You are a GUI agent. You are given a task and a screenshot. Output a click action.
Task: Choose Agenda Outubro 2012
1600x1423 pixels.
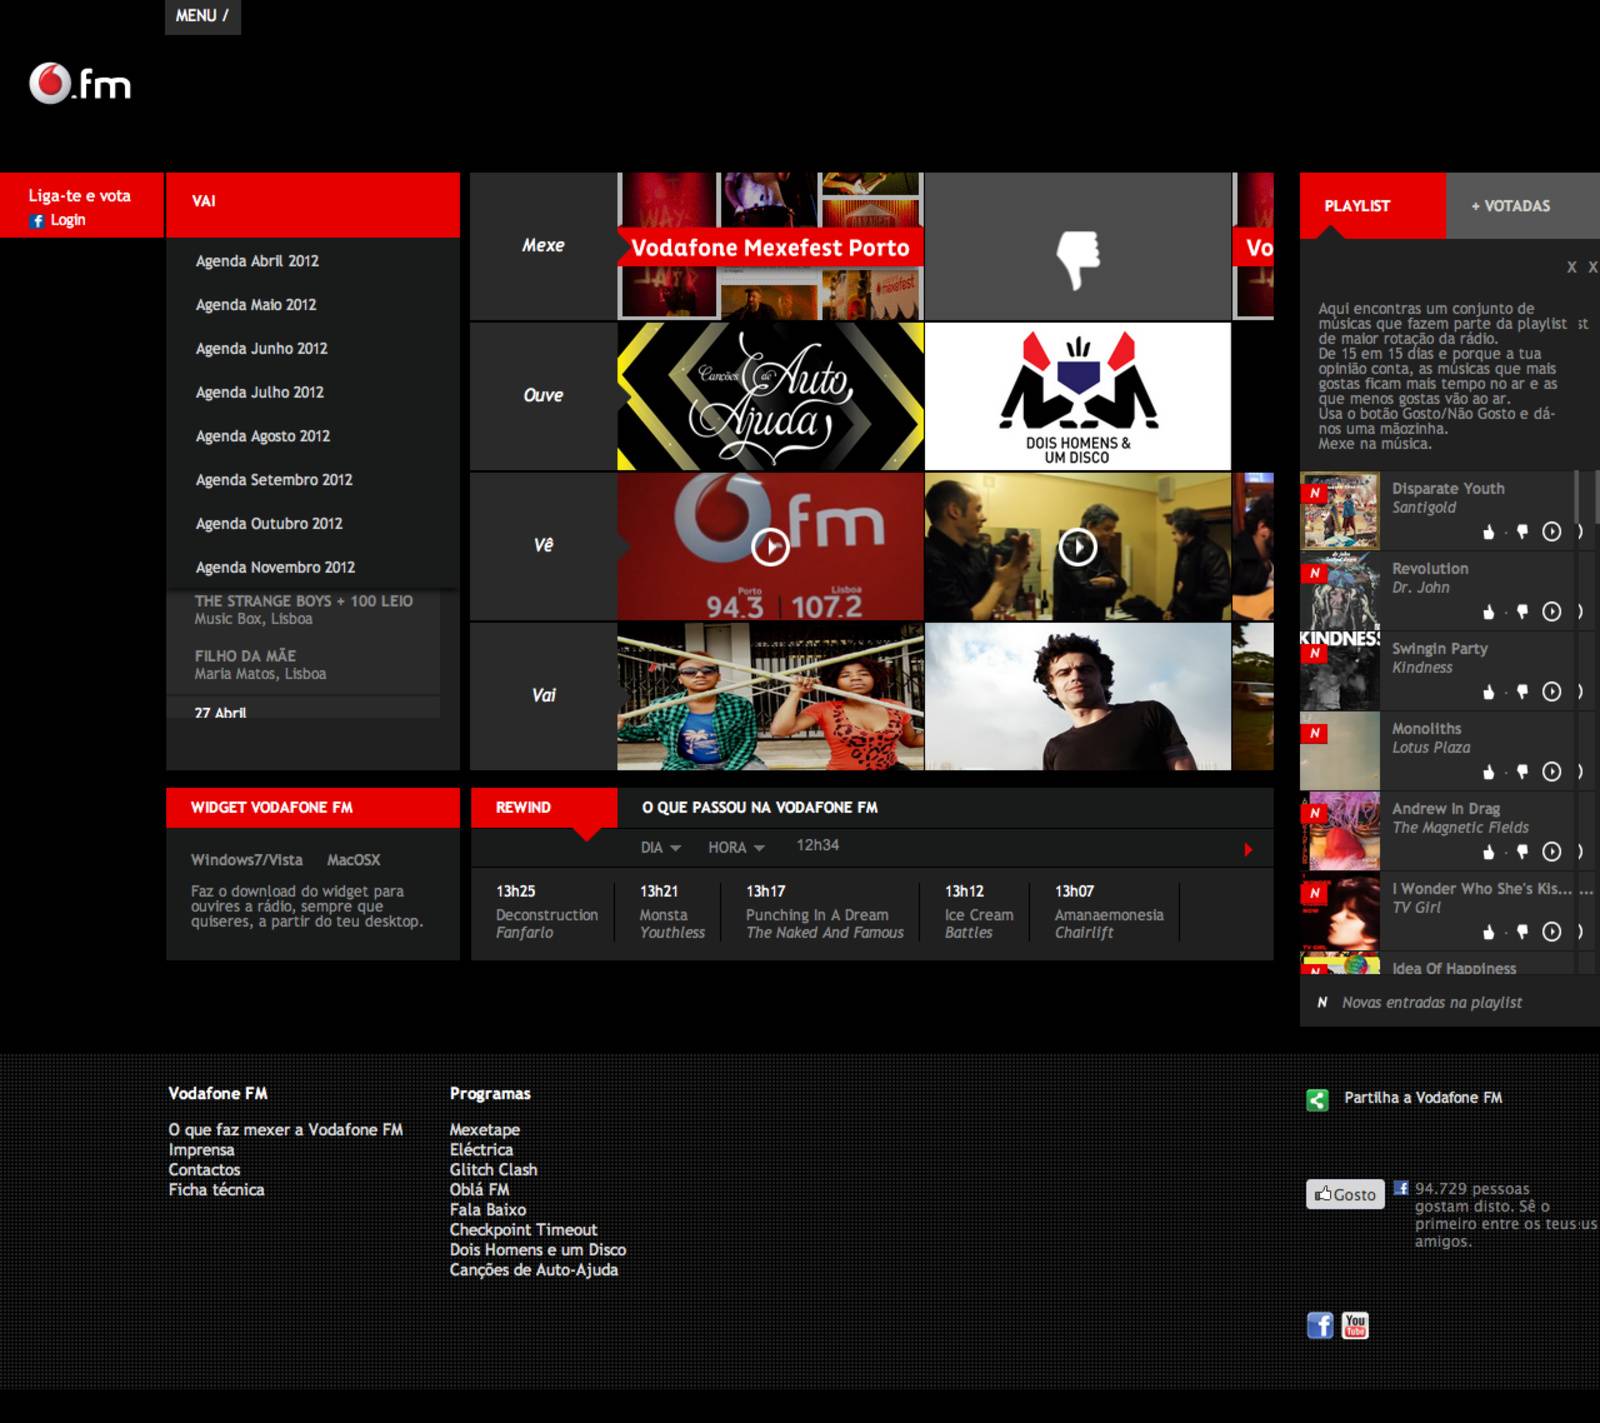[269, 524]
